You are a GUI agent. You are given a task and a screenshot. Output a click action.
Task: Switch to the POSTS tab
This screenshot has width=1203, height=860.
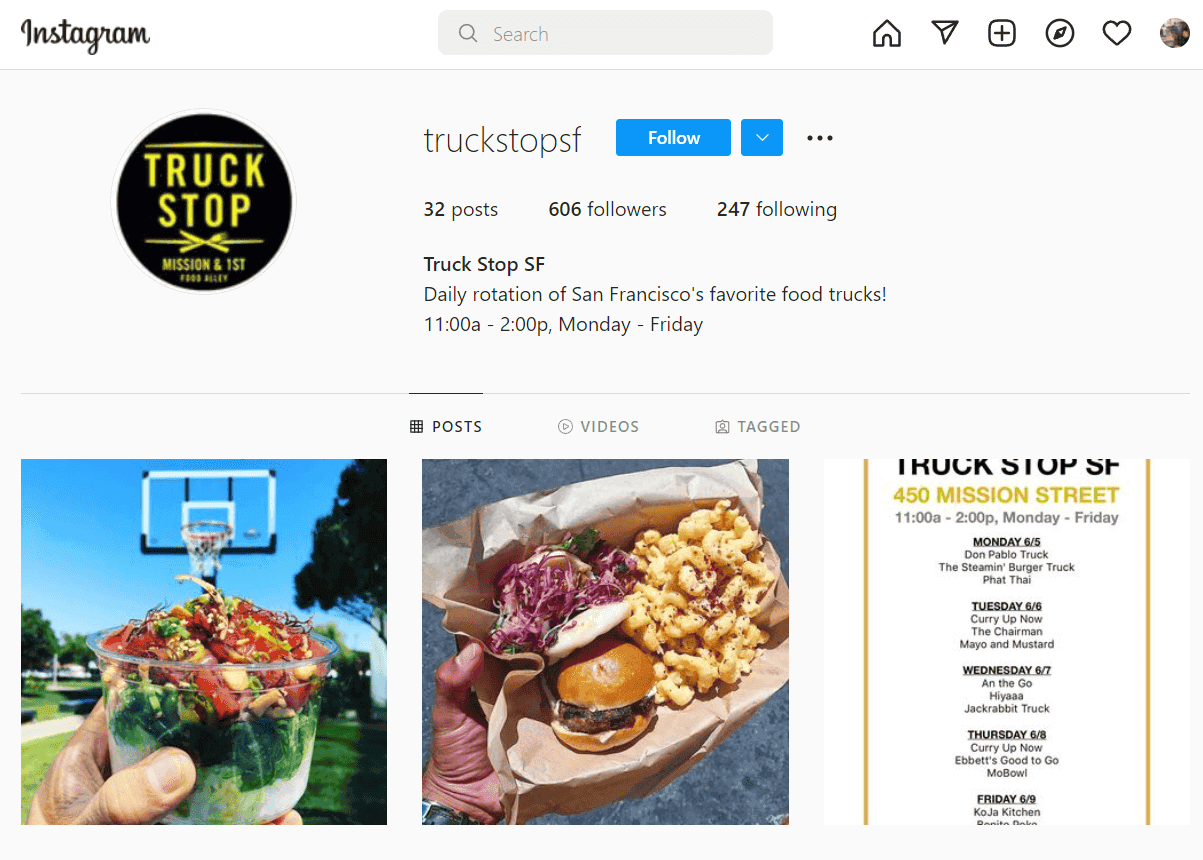tap(446, 426)
